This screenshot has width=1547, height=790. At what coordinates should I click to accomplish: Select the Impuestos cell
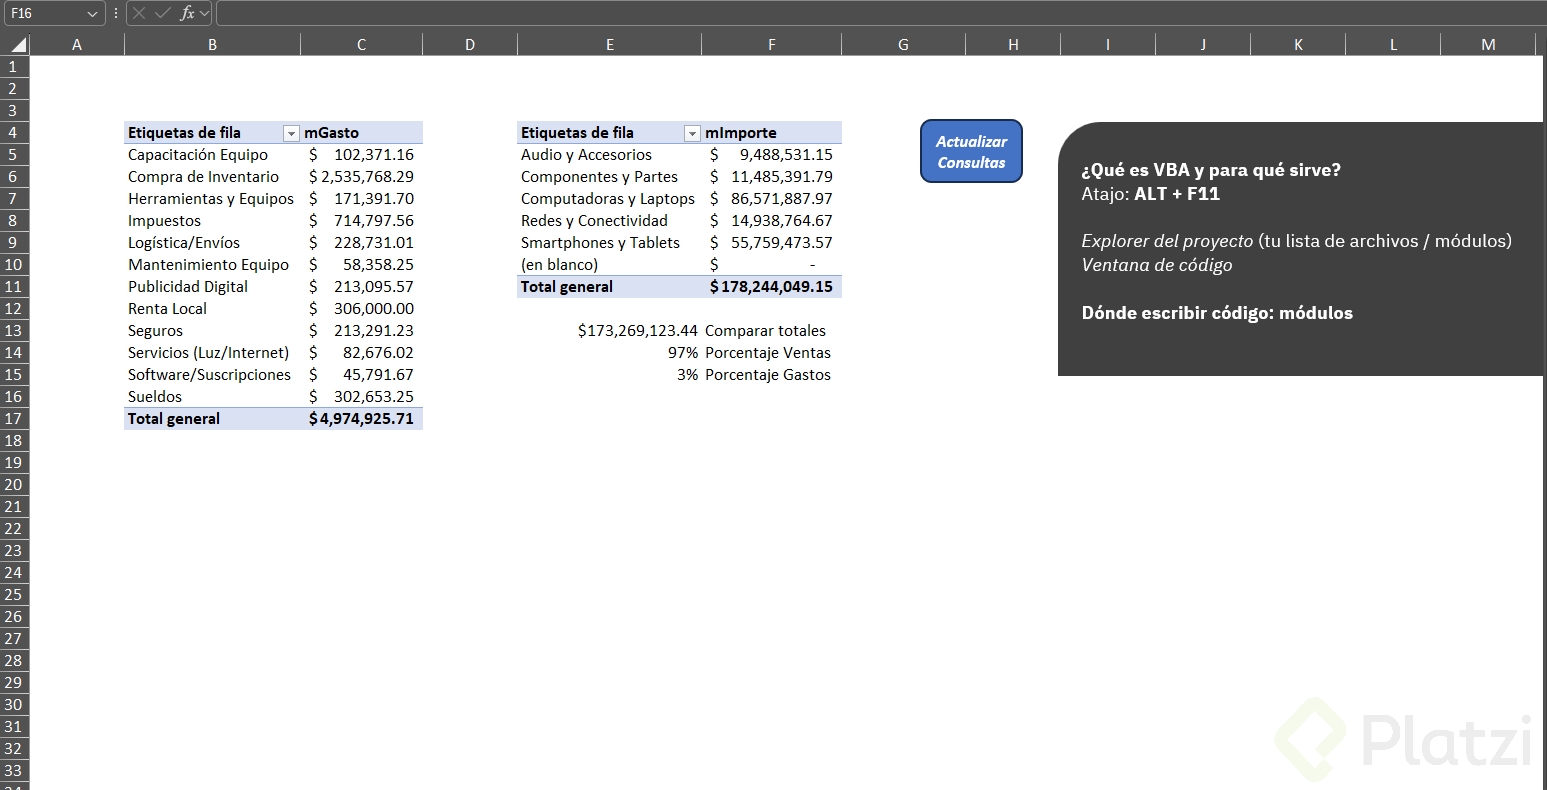(212, 221)
